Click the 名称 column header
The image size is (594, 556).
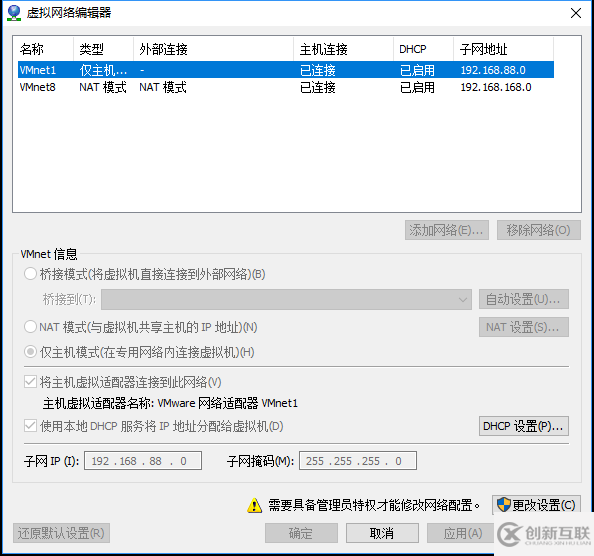45,49
